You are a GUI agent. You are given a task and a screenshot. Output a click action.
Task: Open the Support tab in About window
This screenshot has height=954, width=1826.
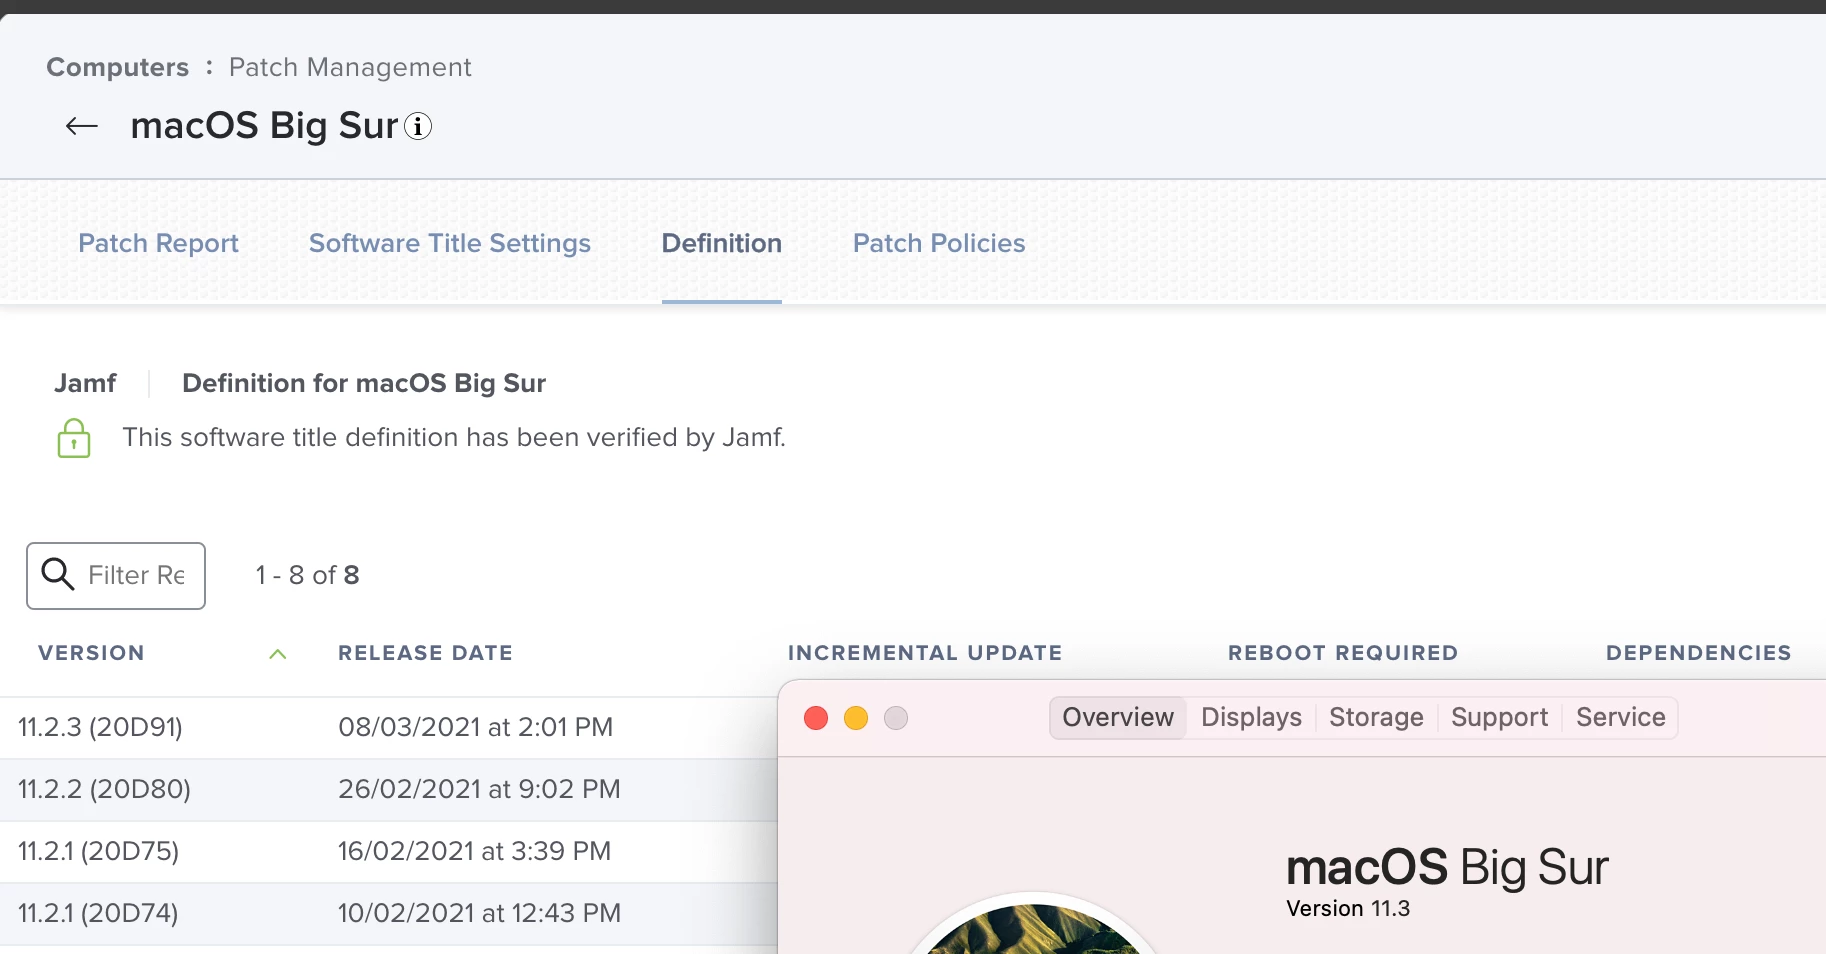pyautogui.click(x=1499, y=718)
